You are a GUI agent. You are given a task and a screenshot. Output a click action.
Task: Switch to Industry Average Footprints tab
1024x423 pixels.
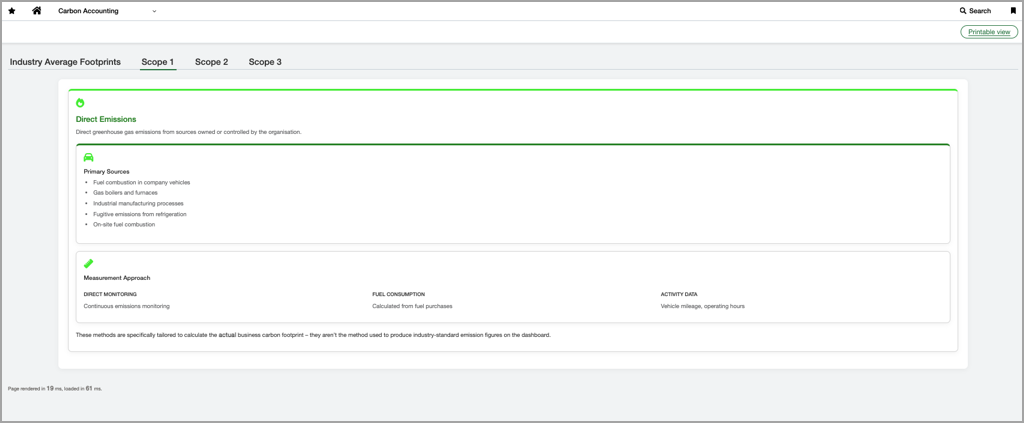[x=65, y=62]
